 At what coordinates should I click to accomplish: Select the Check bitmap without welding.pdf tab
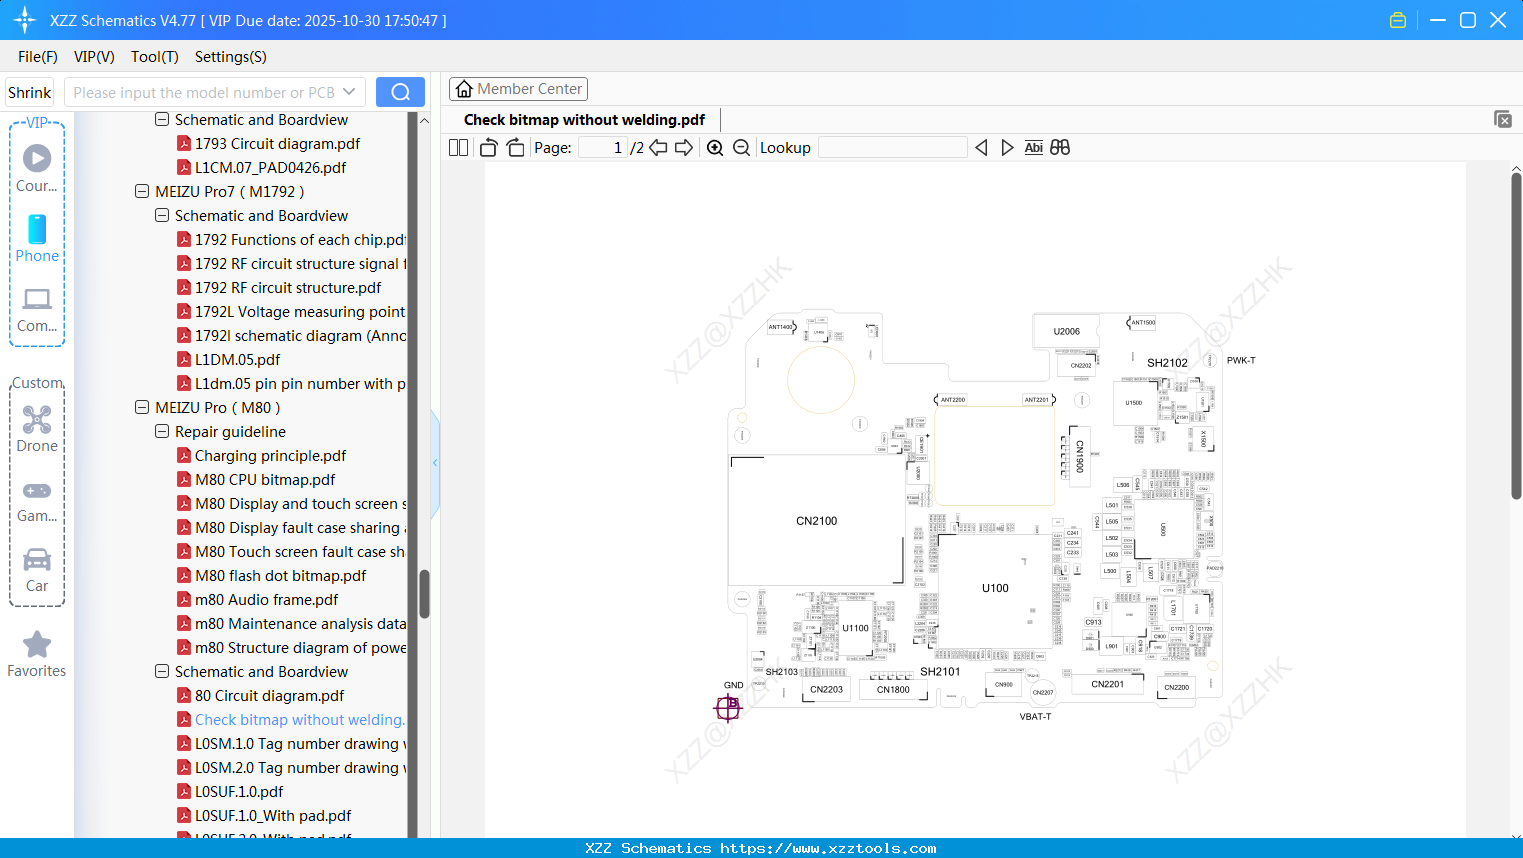point(584,120)
